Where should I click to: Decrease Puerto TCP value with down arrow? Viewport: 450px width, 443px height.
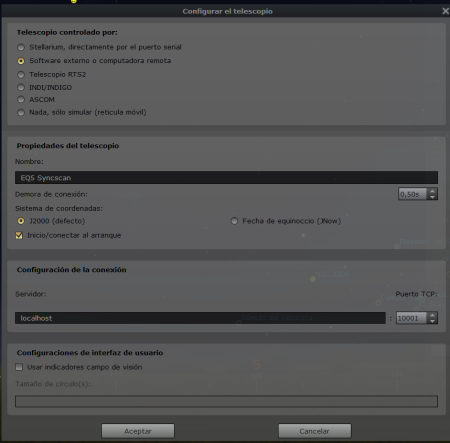(x=432, y=321)
